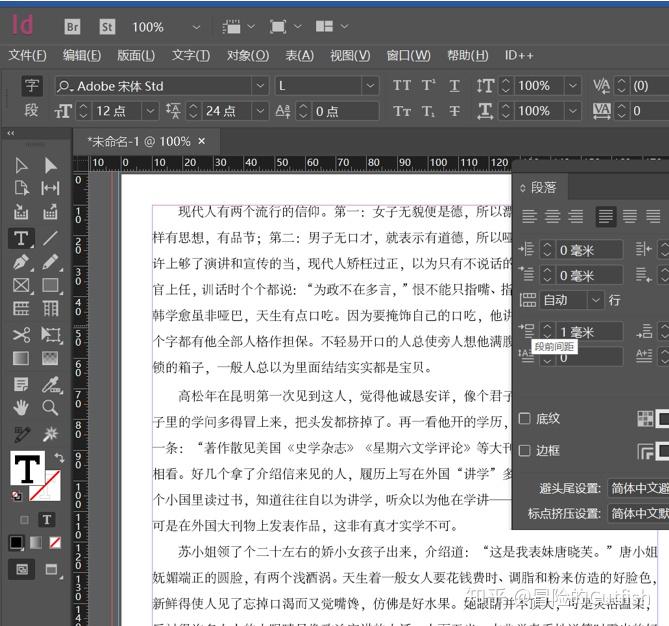Expand the Adobe 宋体 Std font dropdown
The image size is (669, 626).
pyautogui.click(x=260, y=86)
